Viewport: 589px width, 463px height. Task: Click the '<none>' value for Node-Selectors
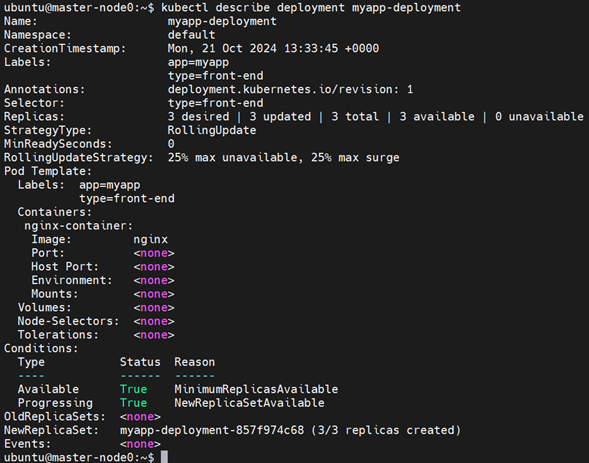pos(154,321)
